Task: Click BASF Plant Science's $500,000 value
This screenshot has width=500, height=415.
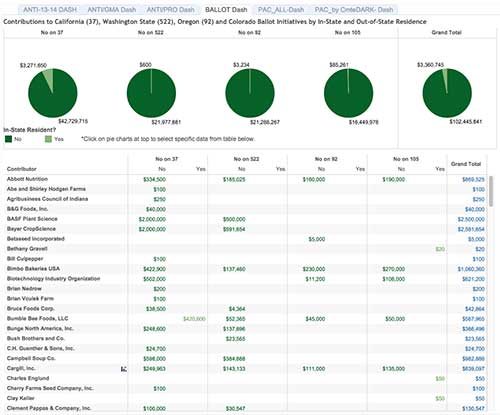Action: (234, 219)
